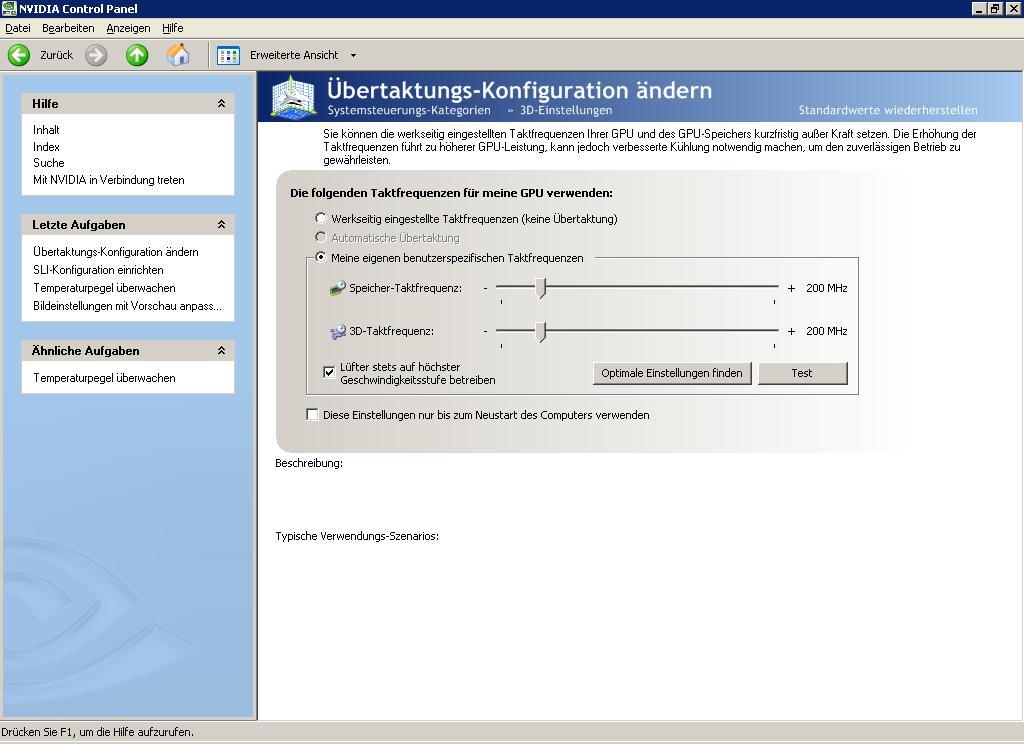Click the plus sign of Speicher-Taktfrequenz slider
The image size is (1024, 744).
coord(792,288)
